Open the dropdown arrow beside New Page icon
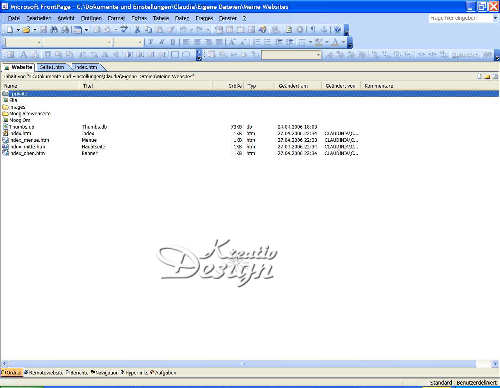This screenshot has height=388, width=500. (x=18, y=30)
